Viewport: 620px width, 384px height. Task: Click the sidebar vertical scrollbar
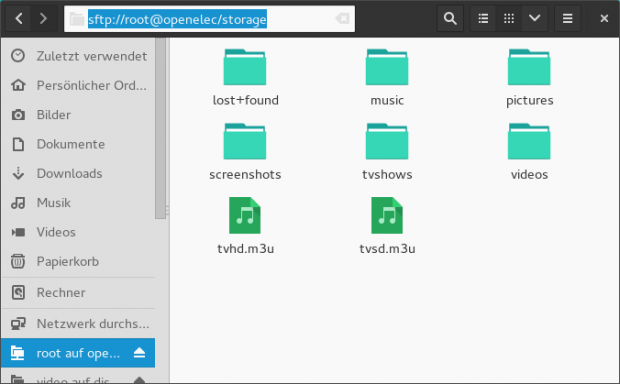click(x=160, y=129)
